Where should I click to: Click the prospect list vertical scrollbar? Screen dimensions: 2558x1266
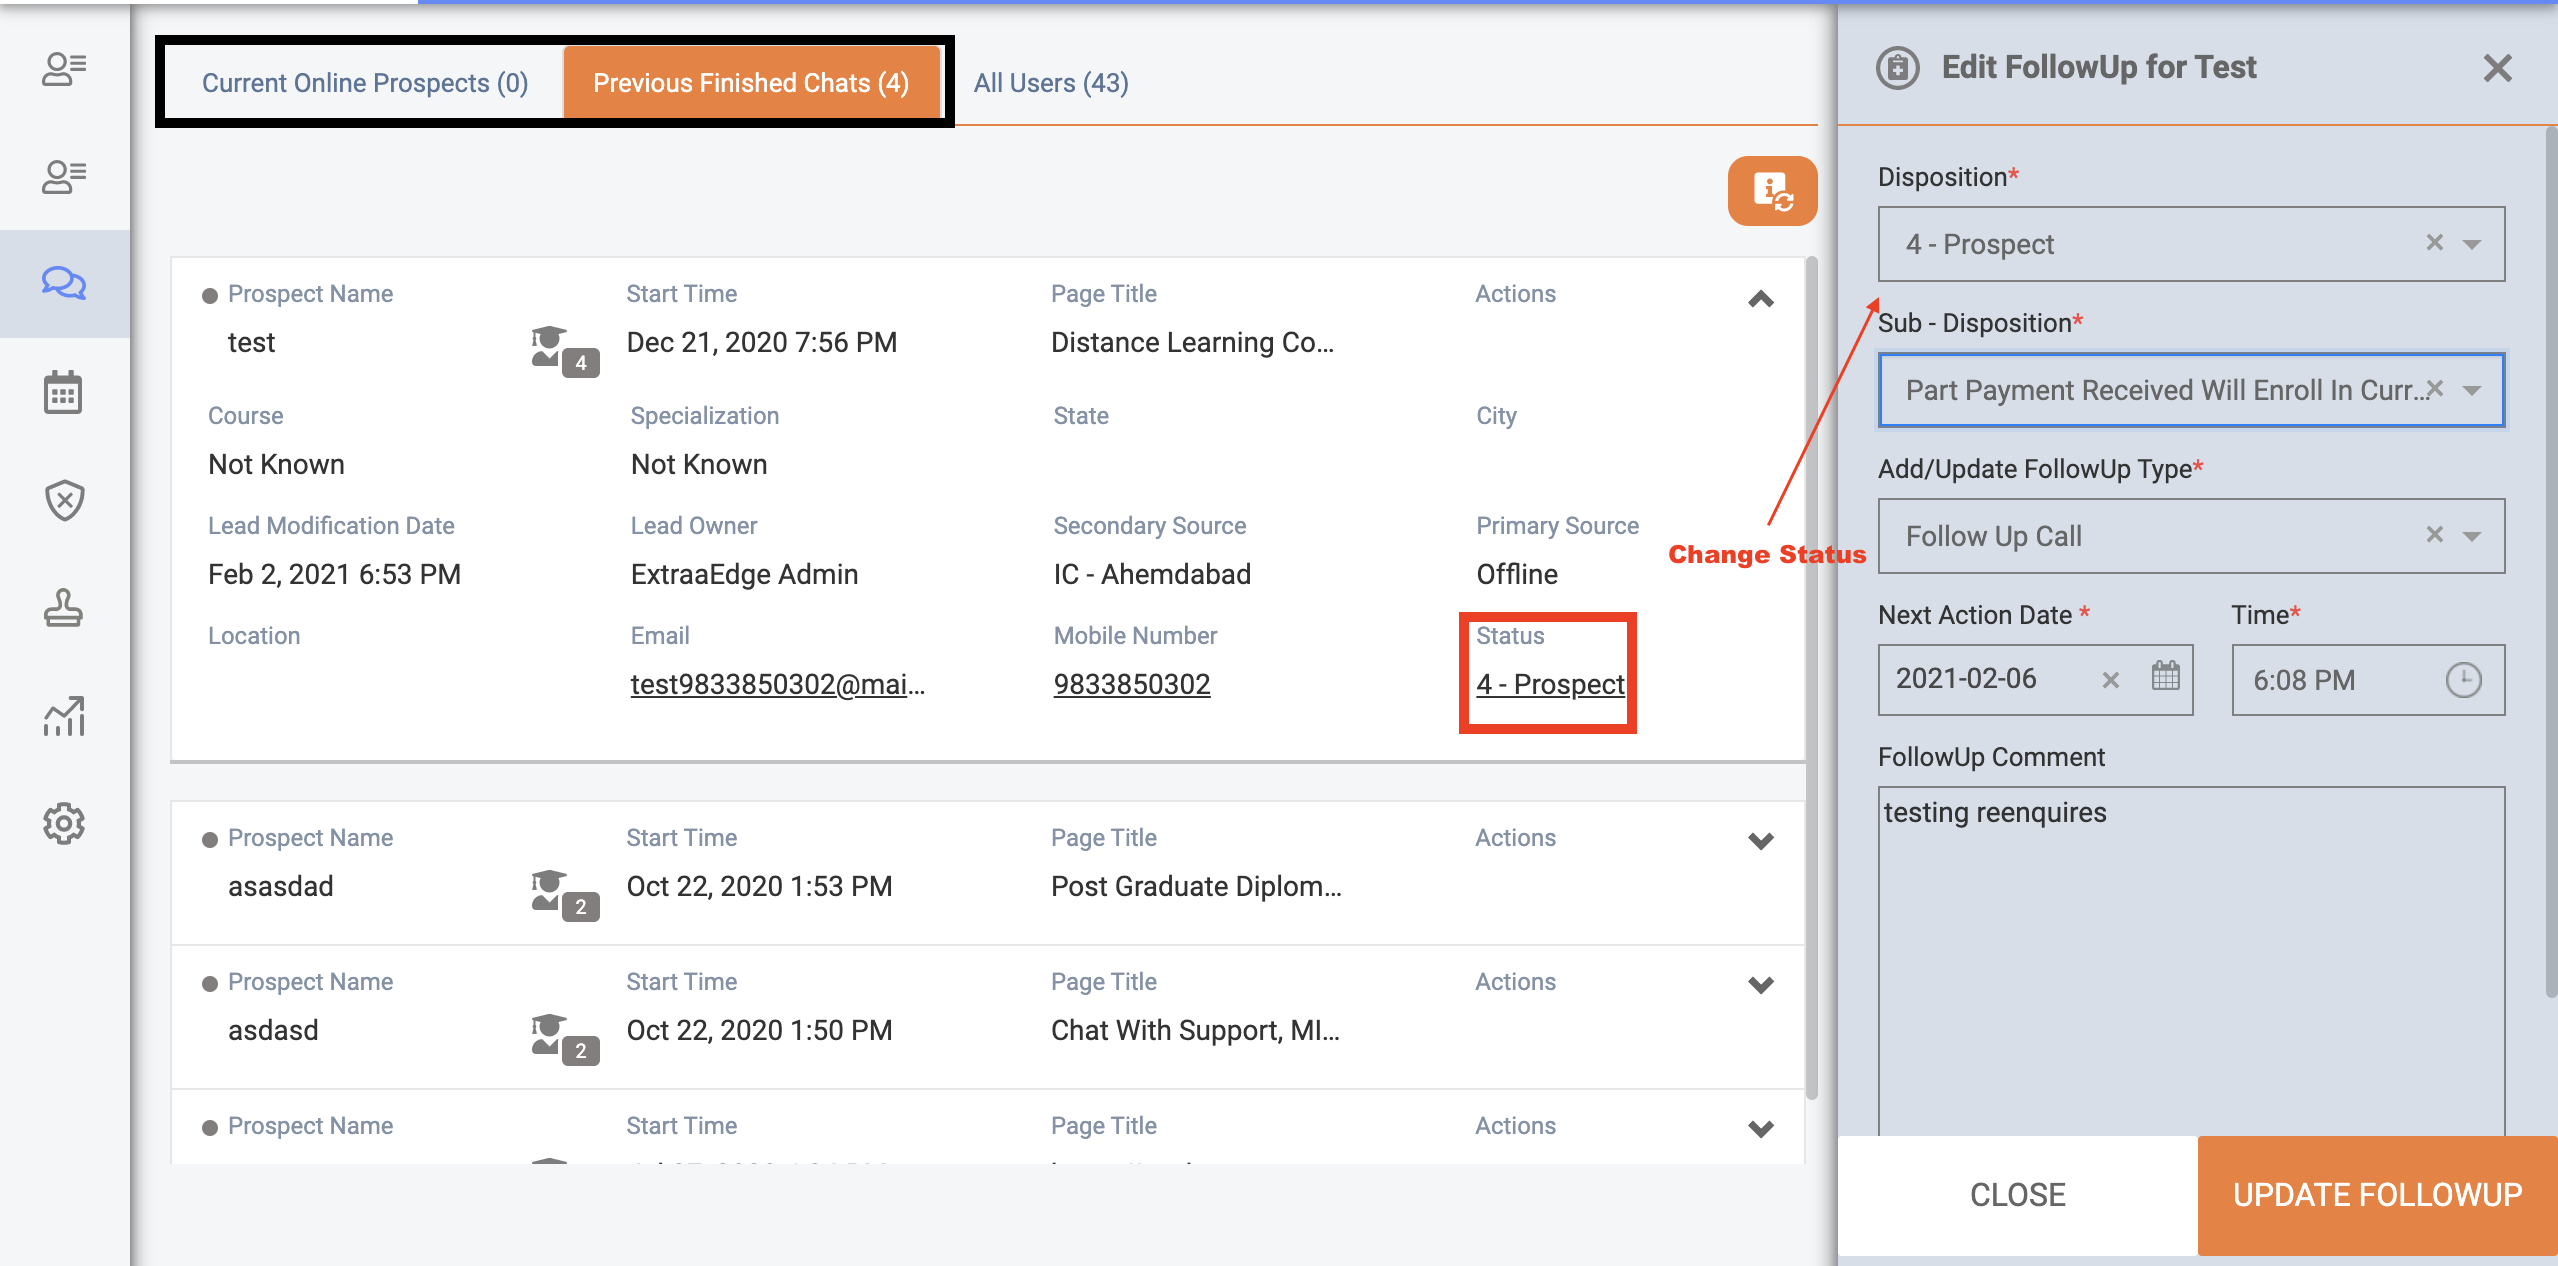pos(1811,680)
